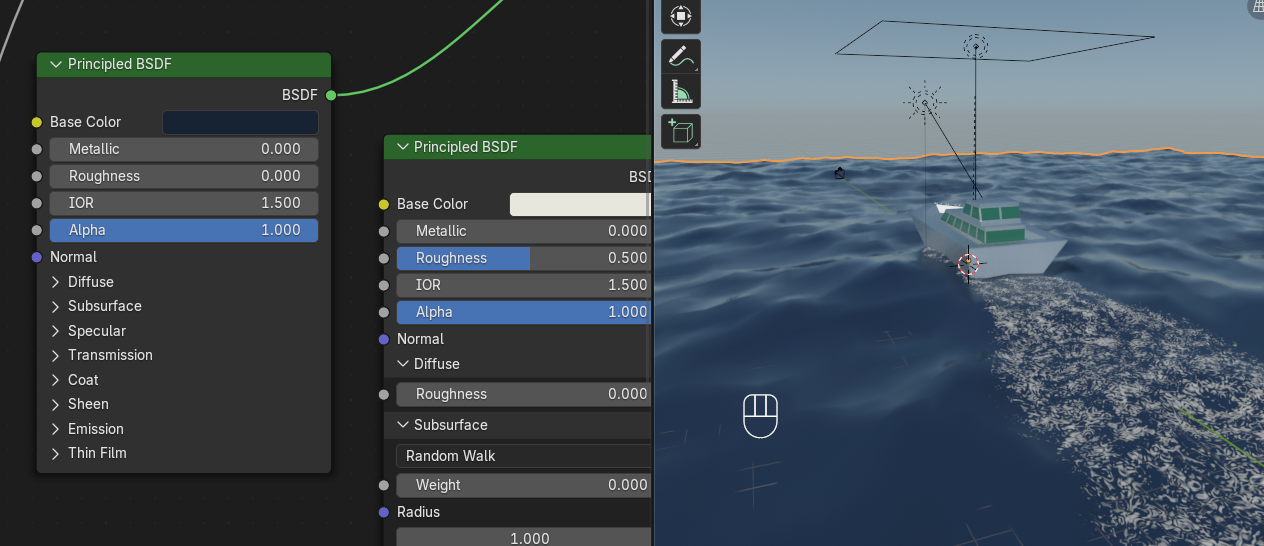Viewport: 1264px width, 546px height.
Task: Adjust the Alpha slider on right node
Action: tap(524, 312)
